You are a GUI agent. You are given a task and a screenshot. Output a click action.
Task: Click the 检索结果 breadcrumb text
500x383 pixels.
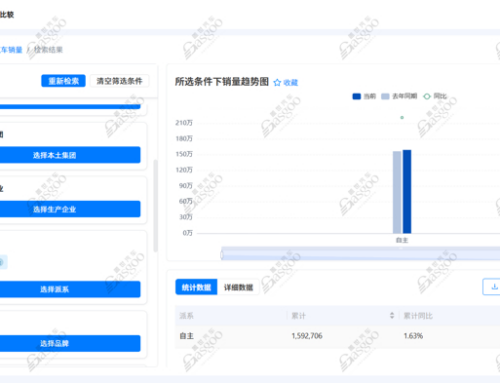click(48, 50)
